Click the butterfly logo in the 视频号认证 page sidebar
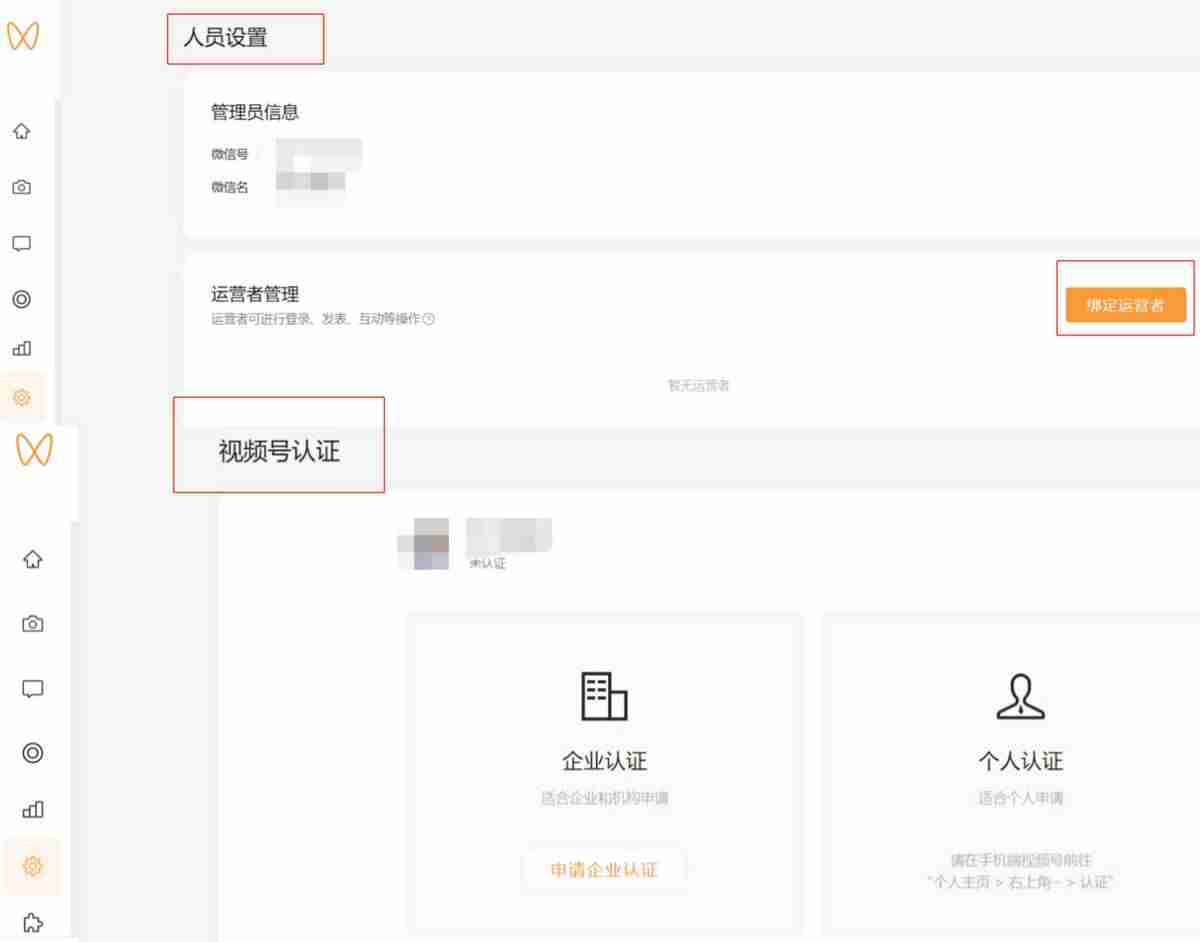The image size is (1200, 942). pyautogui.click(x=34, y=450)
